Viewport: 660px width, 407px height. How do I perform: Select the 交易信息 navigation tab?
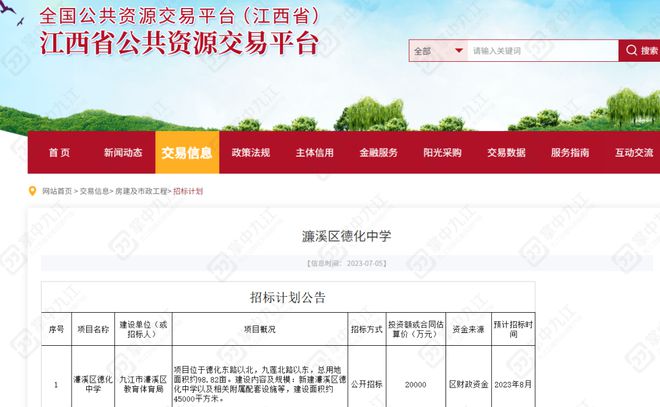coord(187,152)
